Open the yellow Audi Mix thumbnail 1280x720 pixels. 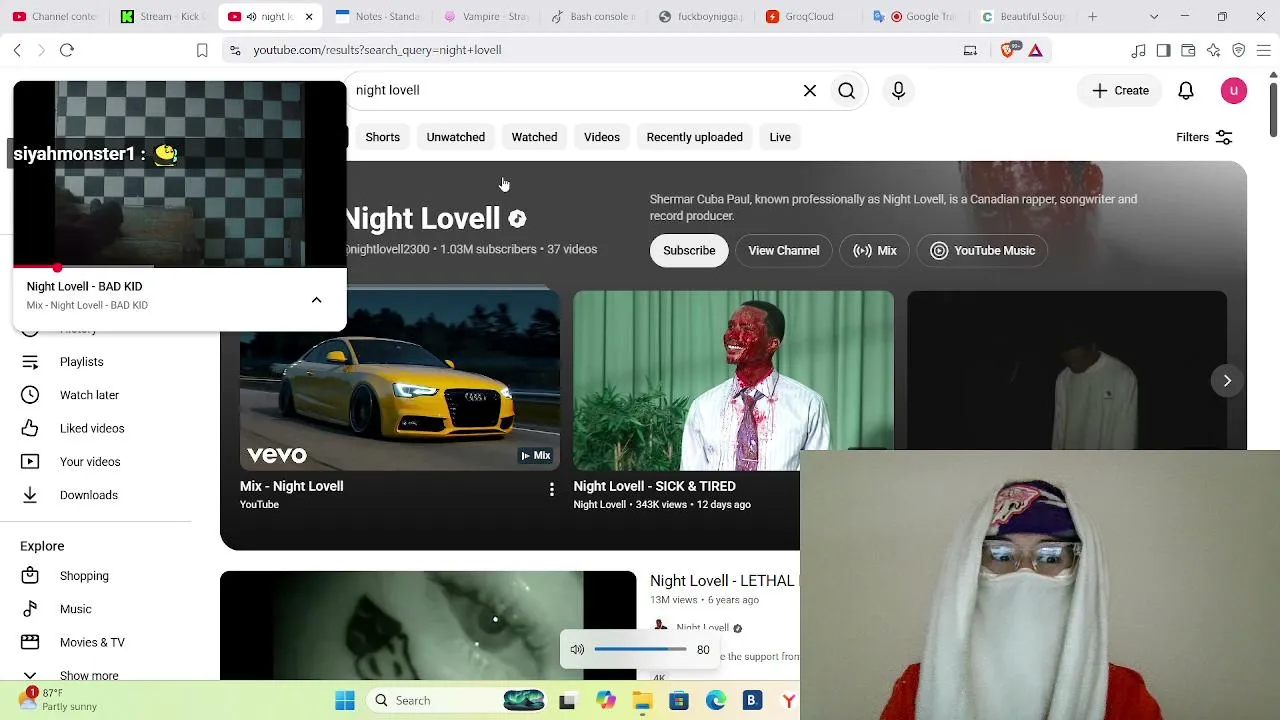(400, 380)
